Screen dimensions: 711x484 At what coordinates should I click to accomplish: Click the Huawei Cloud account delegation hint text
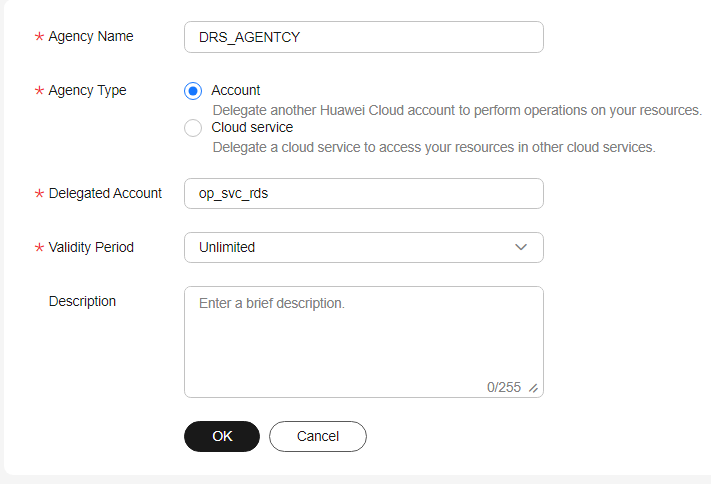tap(457, 110)
